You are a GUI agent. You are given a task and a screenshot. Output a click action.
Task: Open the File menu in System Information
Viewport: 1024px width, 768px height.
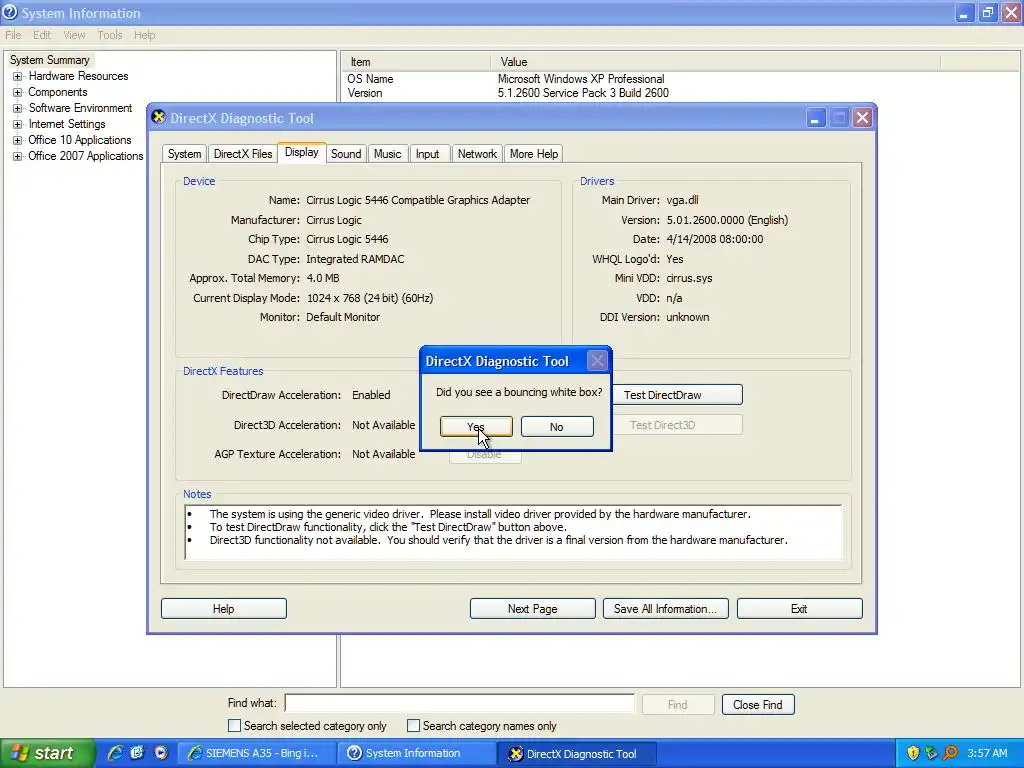point(13,35)
